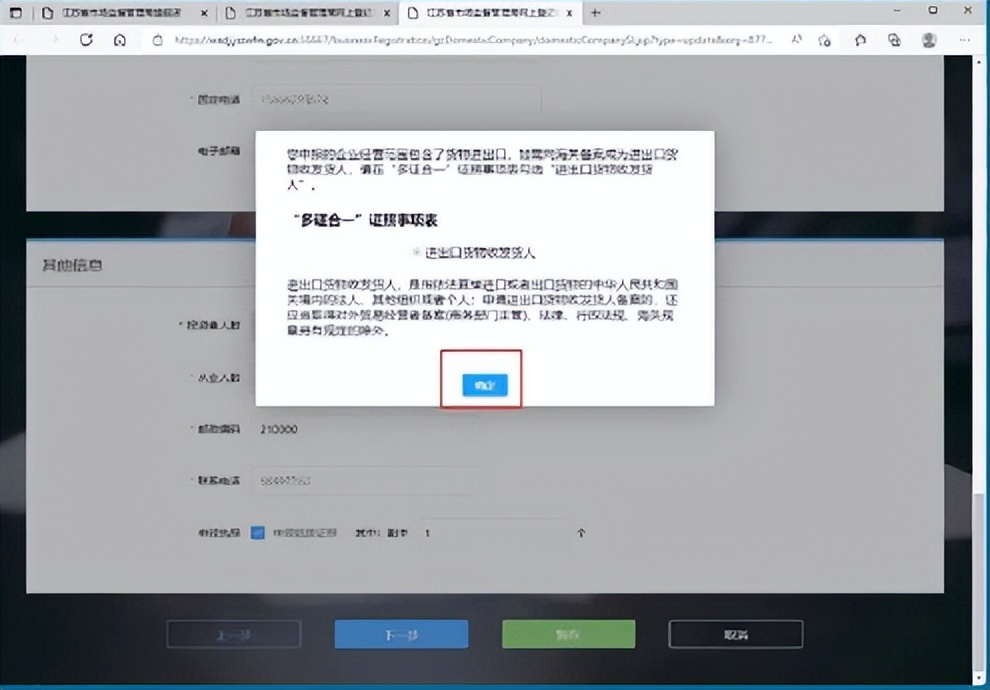The height and width of the screenshot is (690, 990).
Task: Add this page to favorites
Action: coord(825,40)
